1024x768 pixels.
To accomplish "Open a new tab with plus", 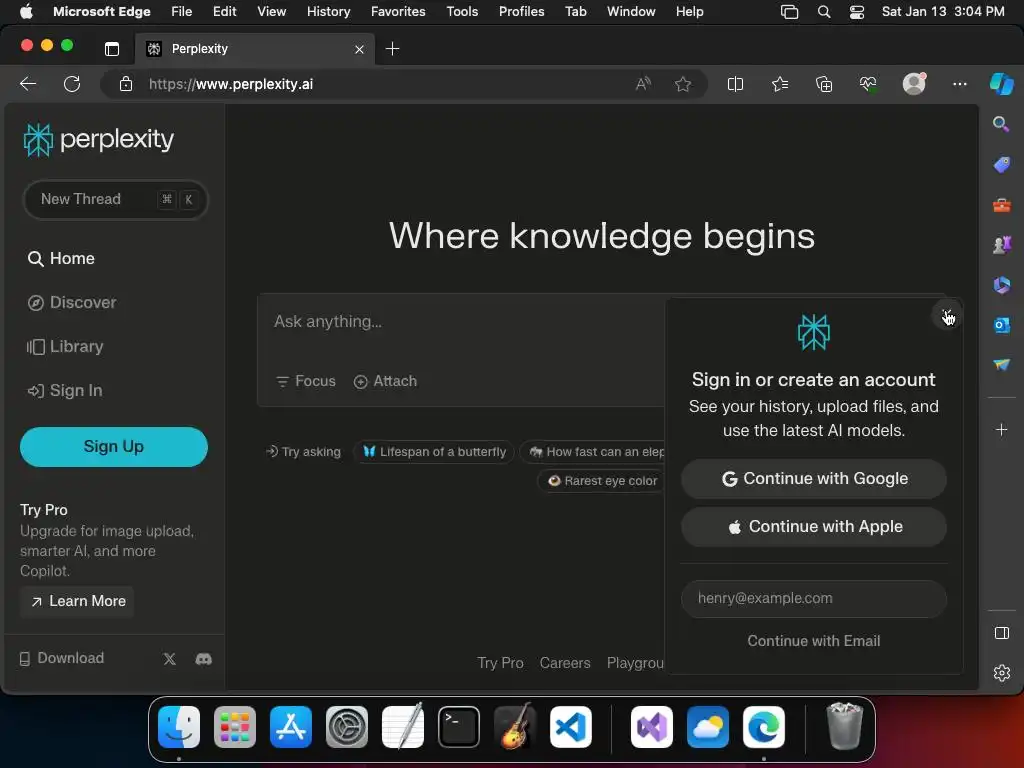I will 392,49.
